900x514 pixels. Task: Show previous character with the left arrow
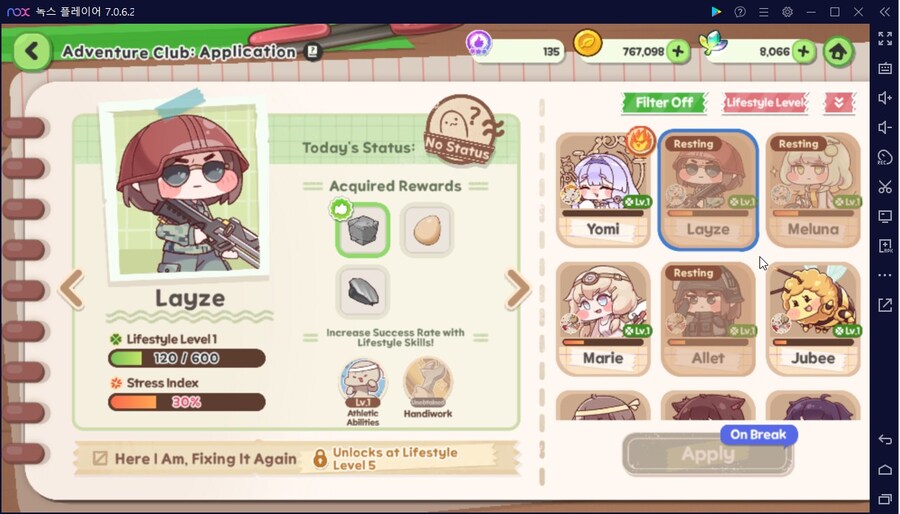tap(72, 289)
